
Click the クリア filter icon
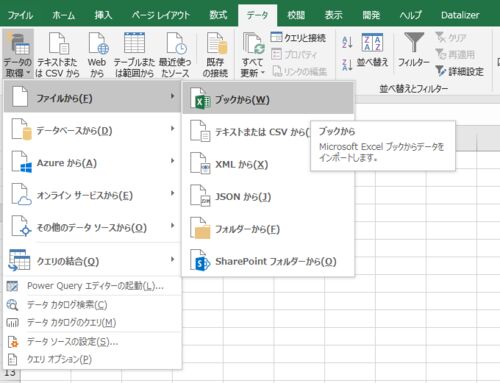coord(451,38)
